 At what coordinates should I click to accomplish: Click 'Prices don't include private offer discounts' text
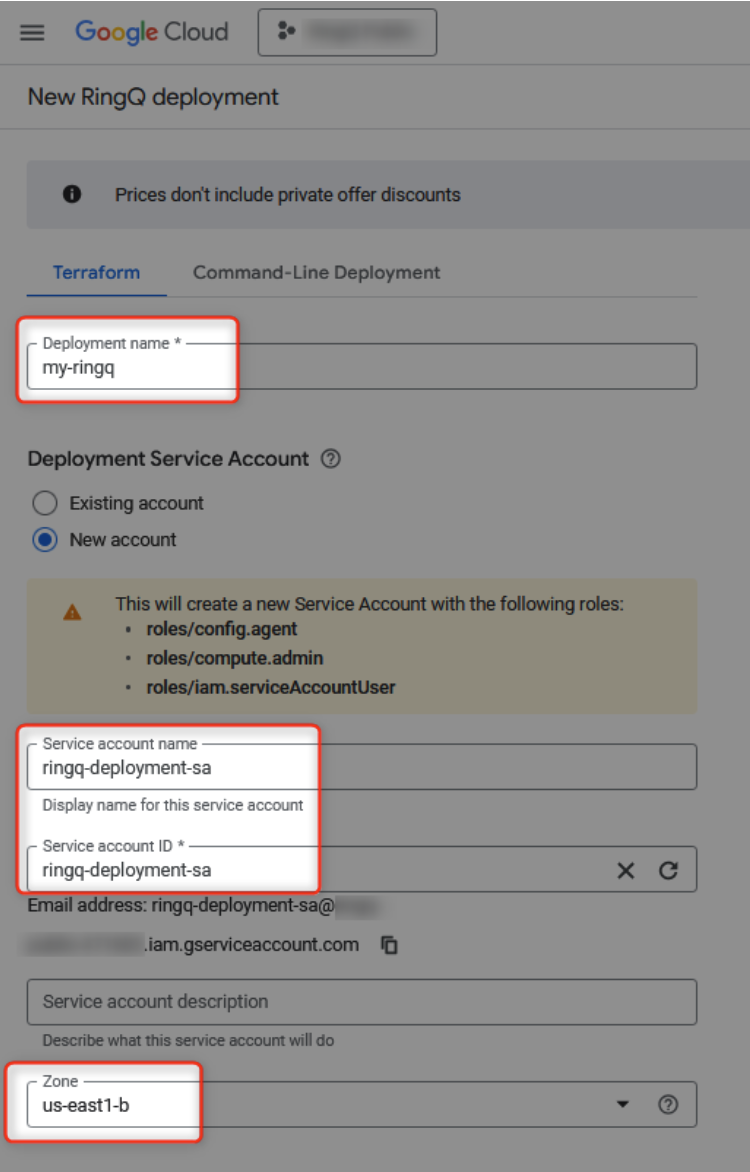pos(288,194)
